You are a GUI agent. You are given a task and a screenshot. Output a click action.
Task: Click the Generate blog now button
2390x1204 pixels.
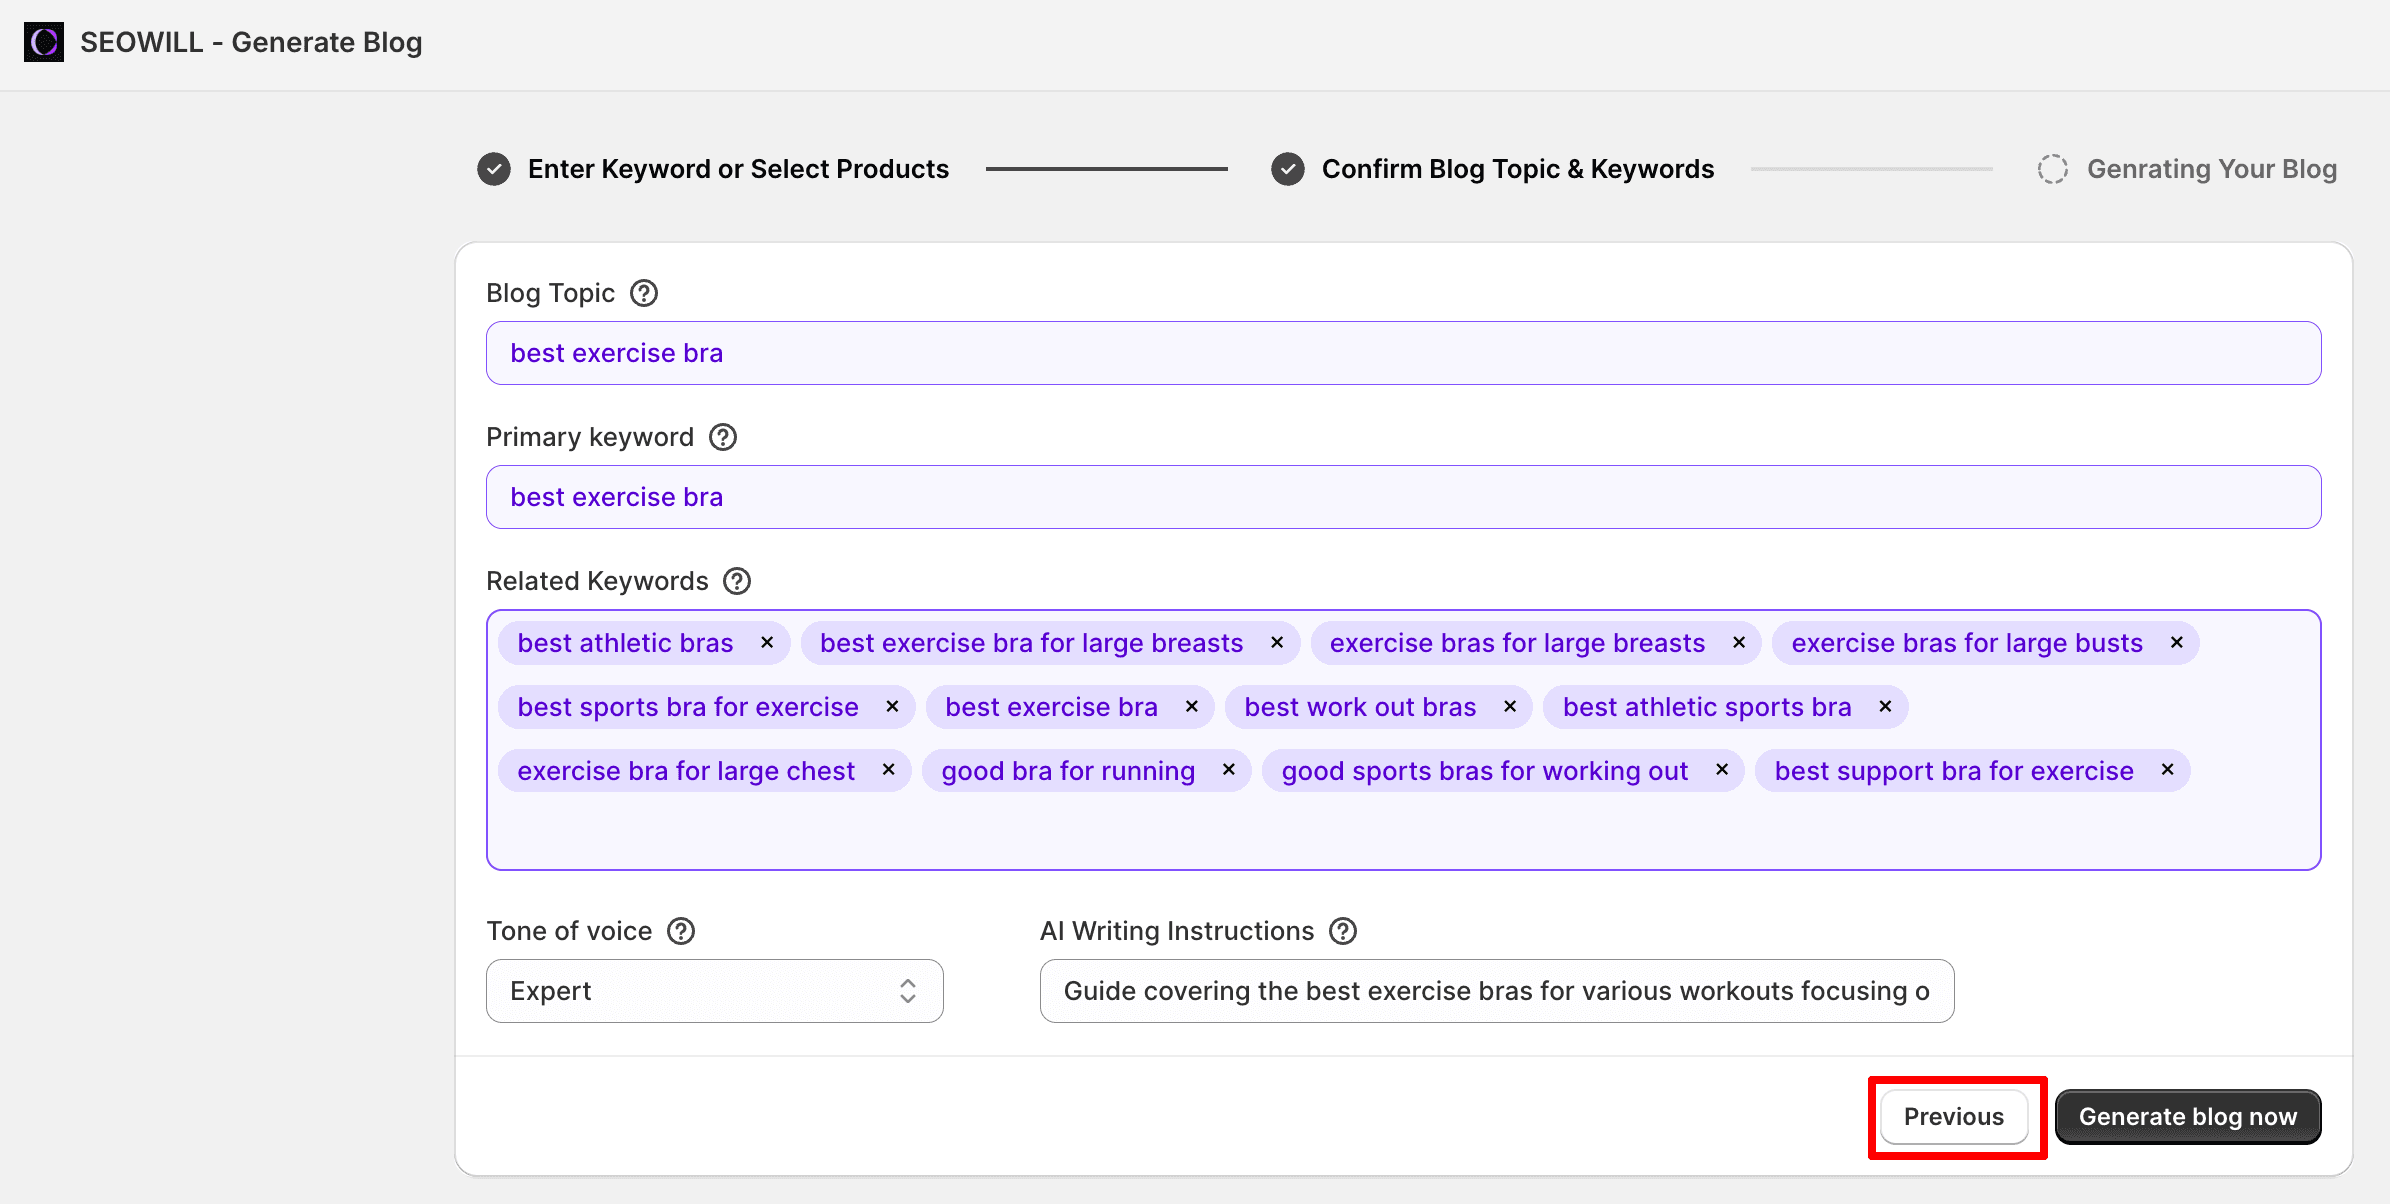[2188, 1116]
